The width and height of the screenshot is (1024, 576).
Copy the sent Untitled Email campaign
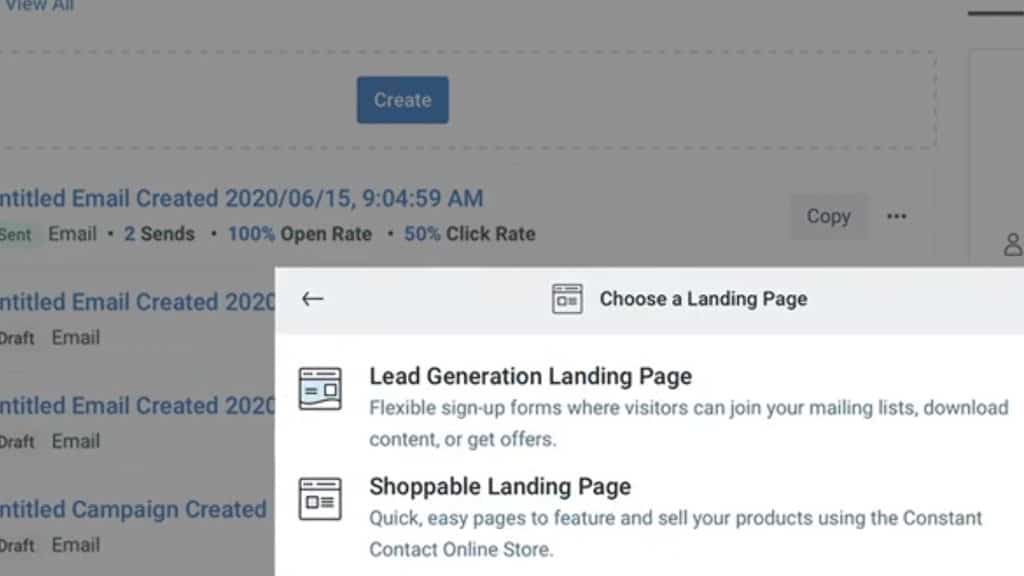828,216
